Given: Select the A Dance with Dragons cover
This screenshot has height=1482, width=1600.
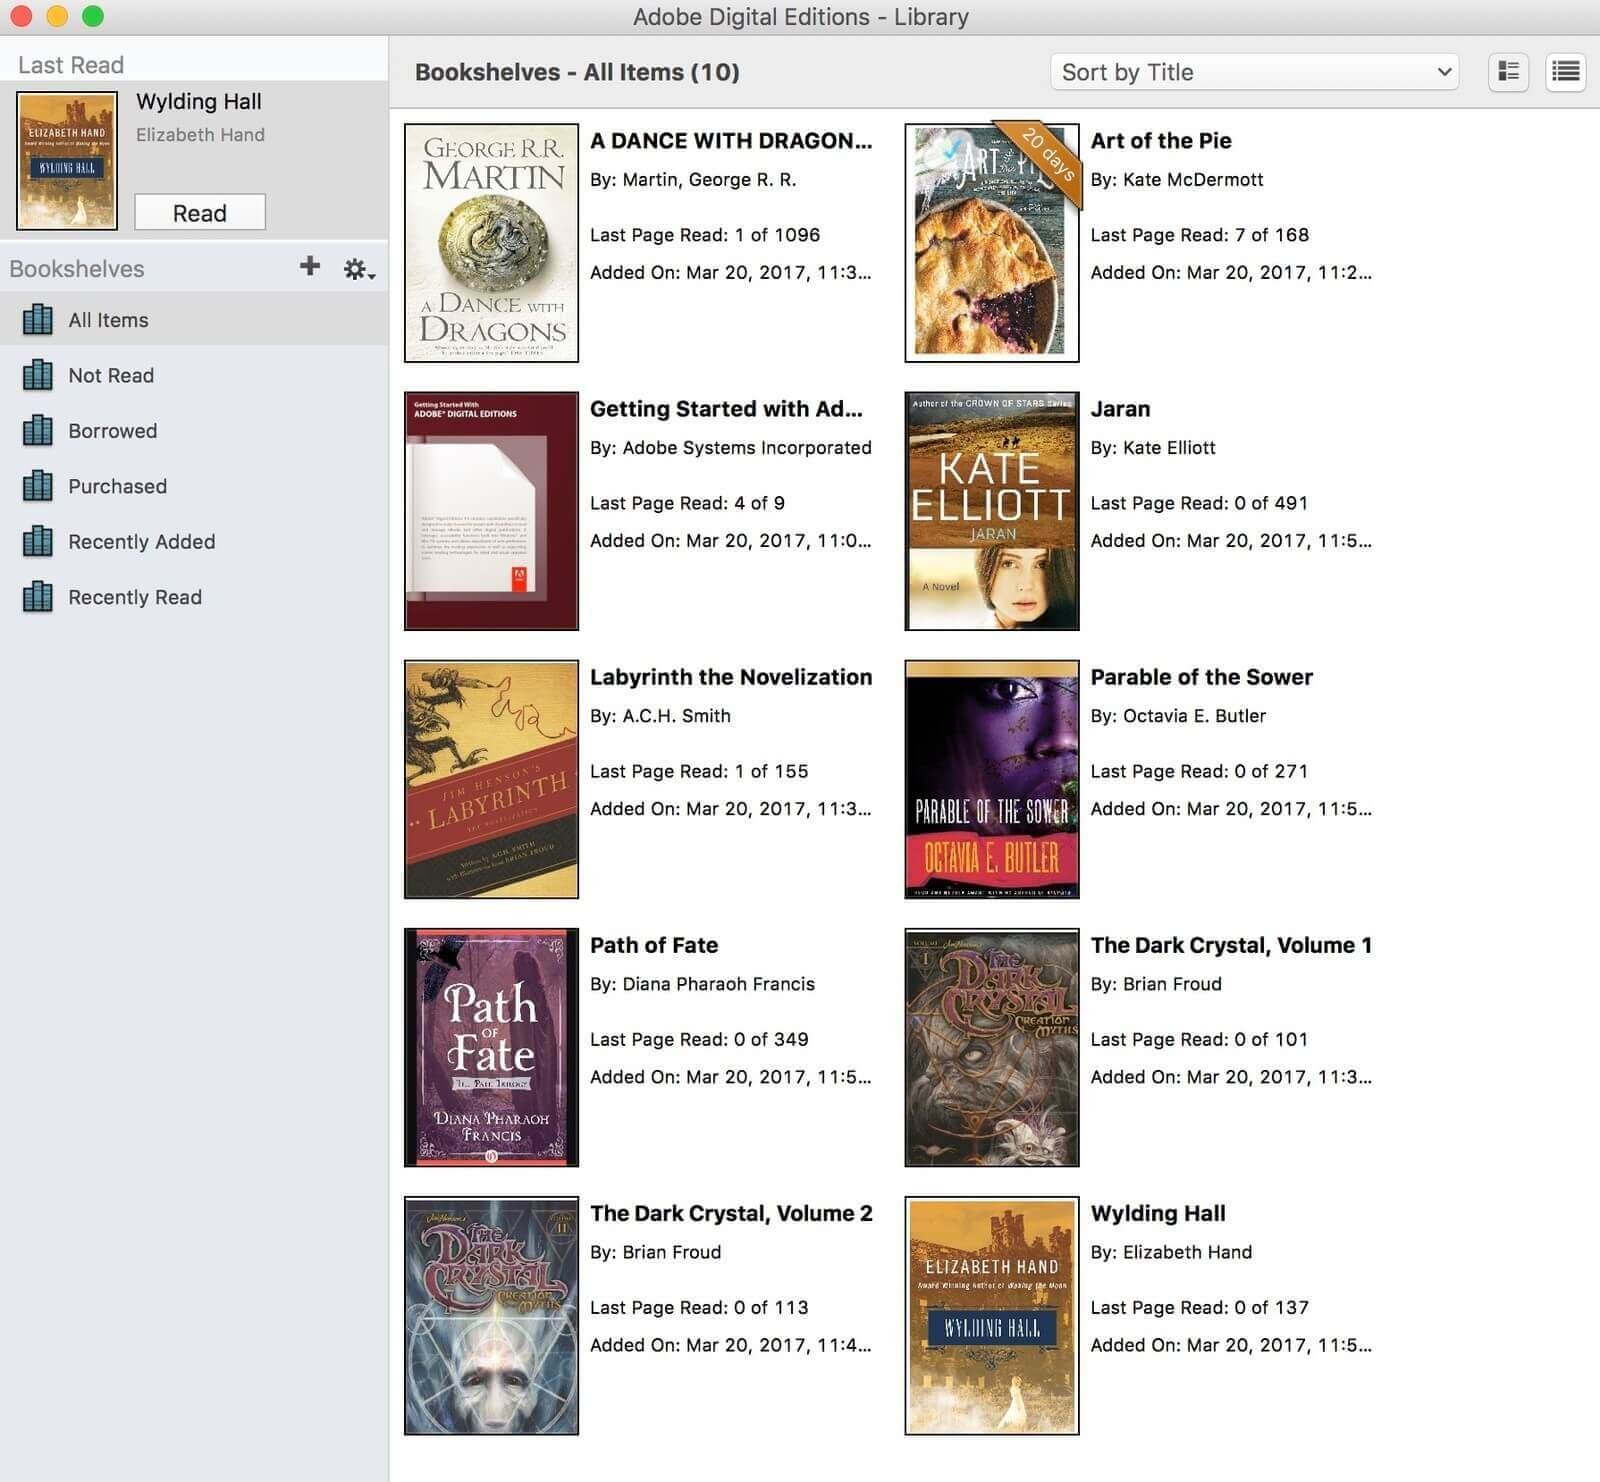Looking at the screenshot, I should [x=491, y=243].
